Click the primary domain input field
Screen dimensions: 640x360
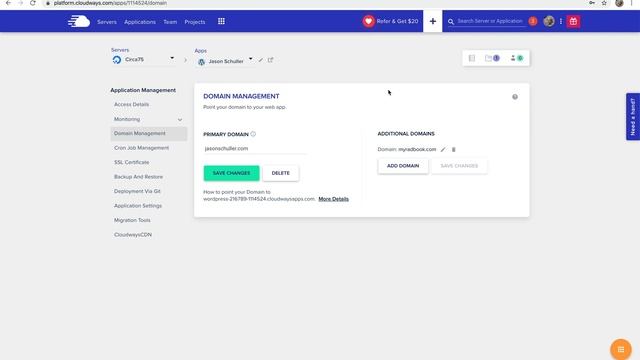tap(255, 149)
